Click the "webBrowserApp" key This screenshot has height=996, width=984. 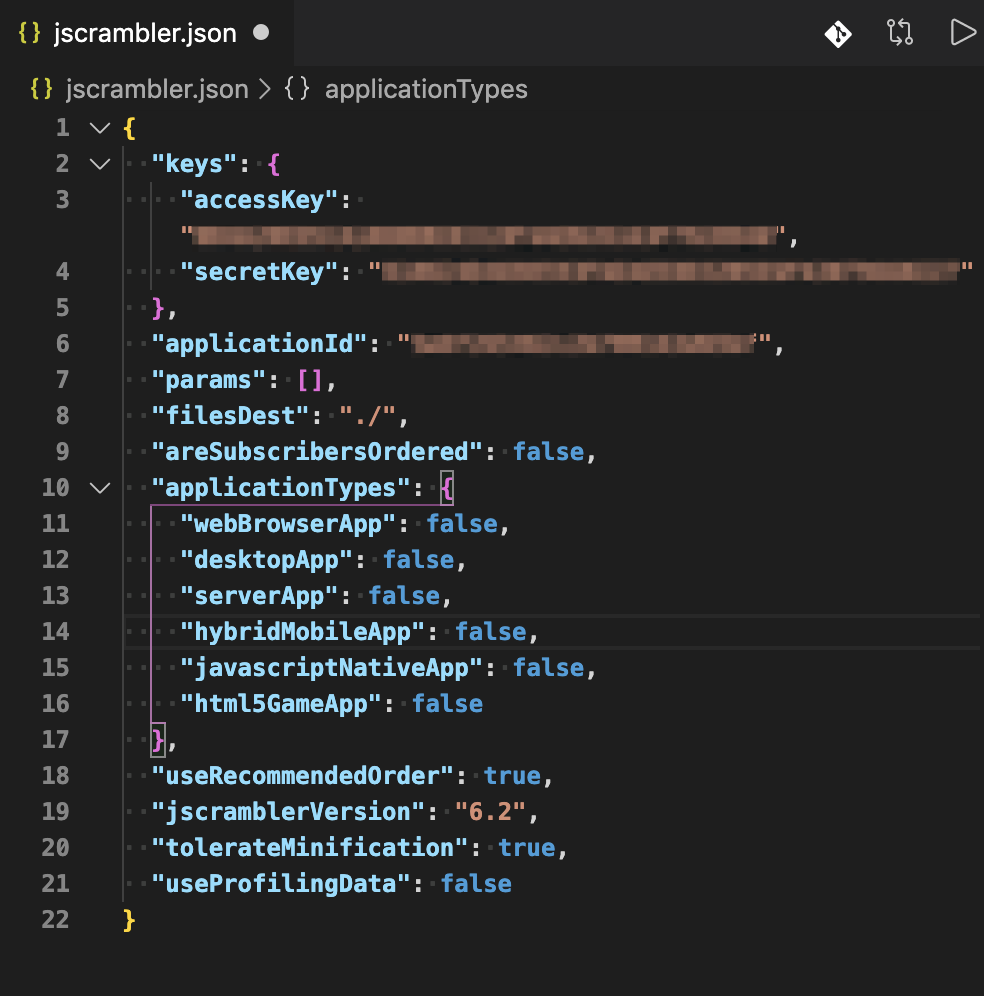[288, 524]
